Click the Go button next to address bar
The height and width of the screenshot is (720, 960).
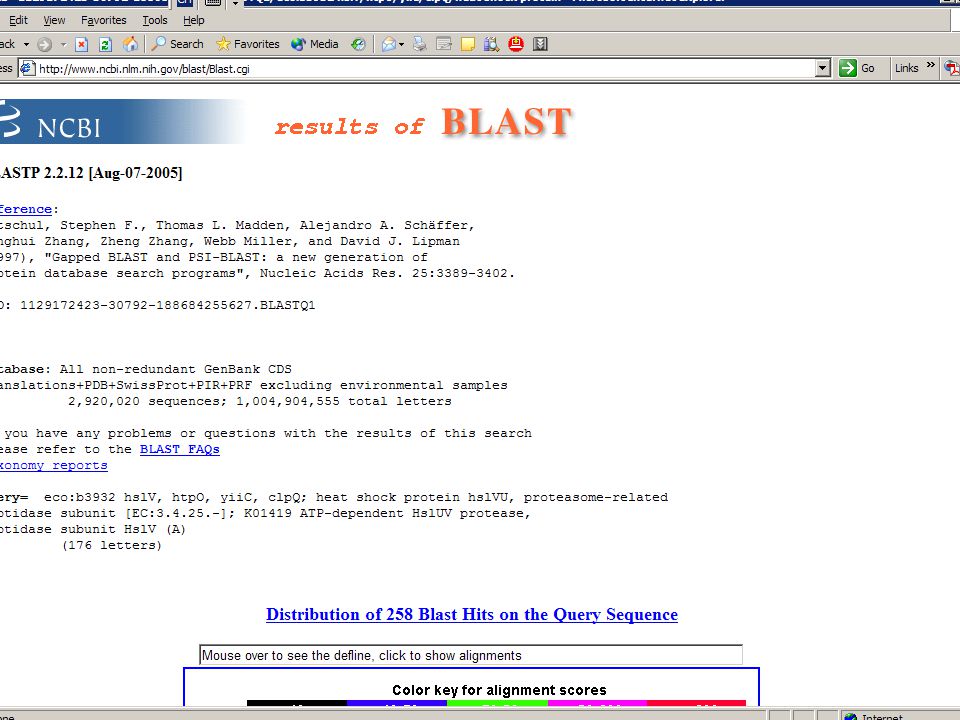point(857,68)
